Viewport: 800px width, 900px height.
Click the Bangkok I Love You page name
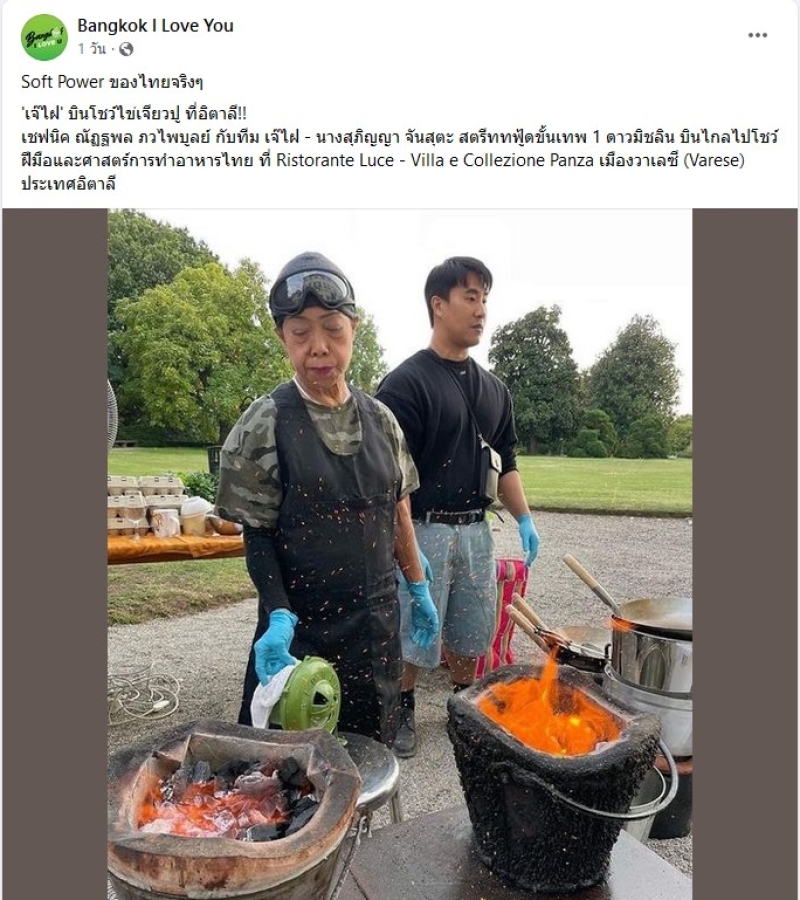pos(155,26)
